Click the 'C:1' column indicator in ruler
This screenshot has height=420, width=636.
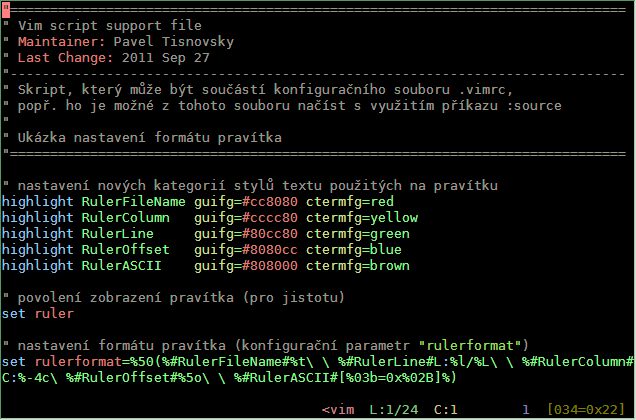[x=446, y=409]
